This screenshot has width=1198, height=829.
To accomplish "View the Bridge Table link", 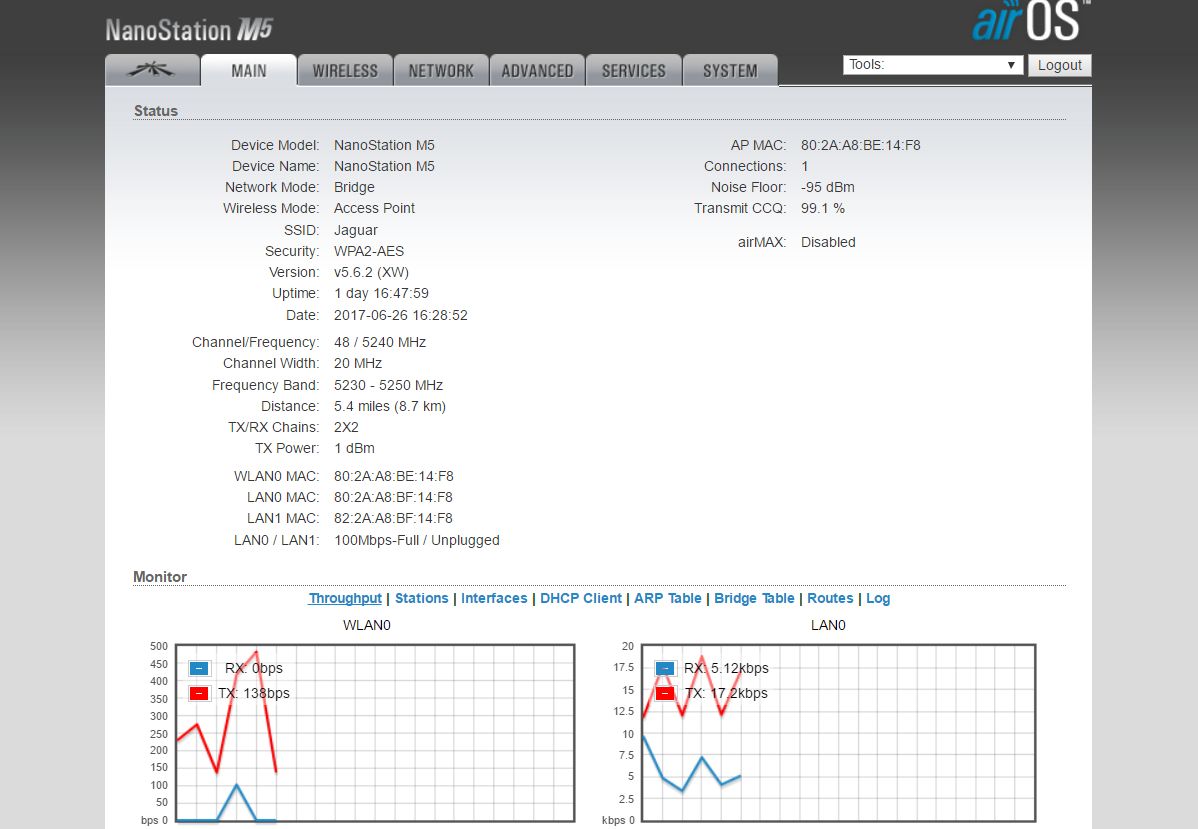I will [x=754, y=598].
